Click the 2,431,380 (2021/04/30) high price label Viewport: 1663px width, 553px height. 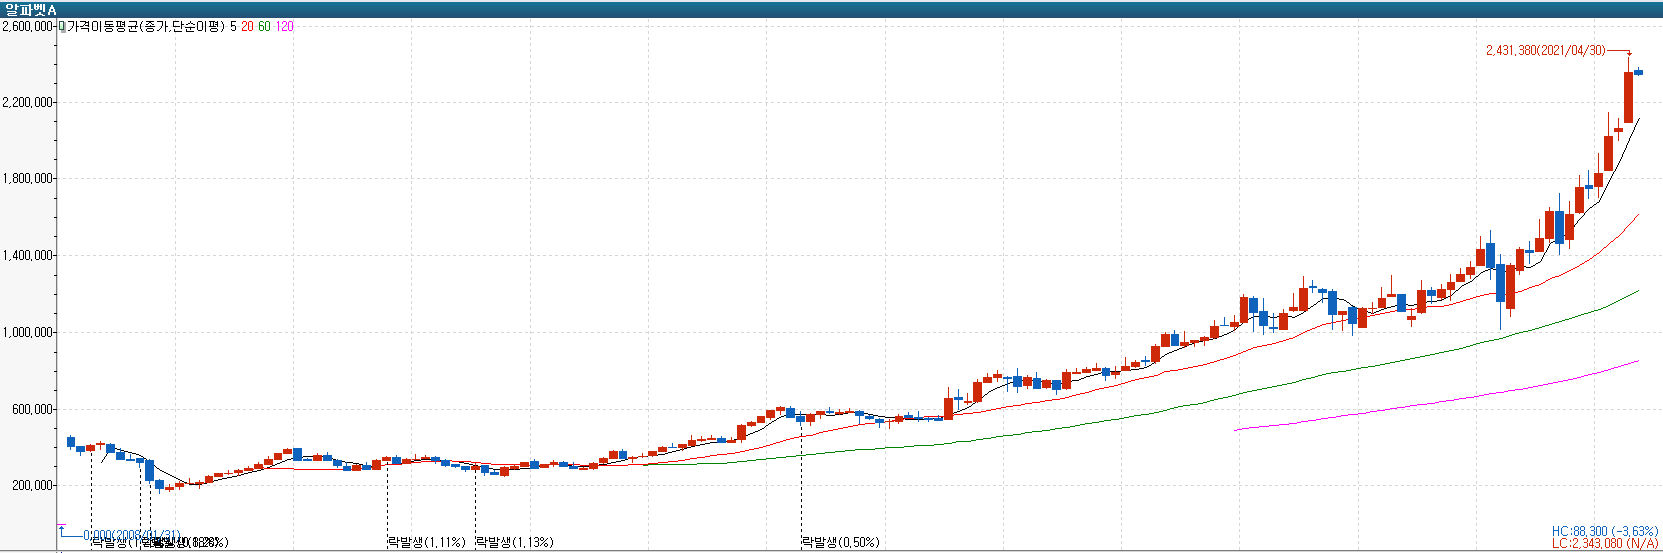pos(1545,51)
